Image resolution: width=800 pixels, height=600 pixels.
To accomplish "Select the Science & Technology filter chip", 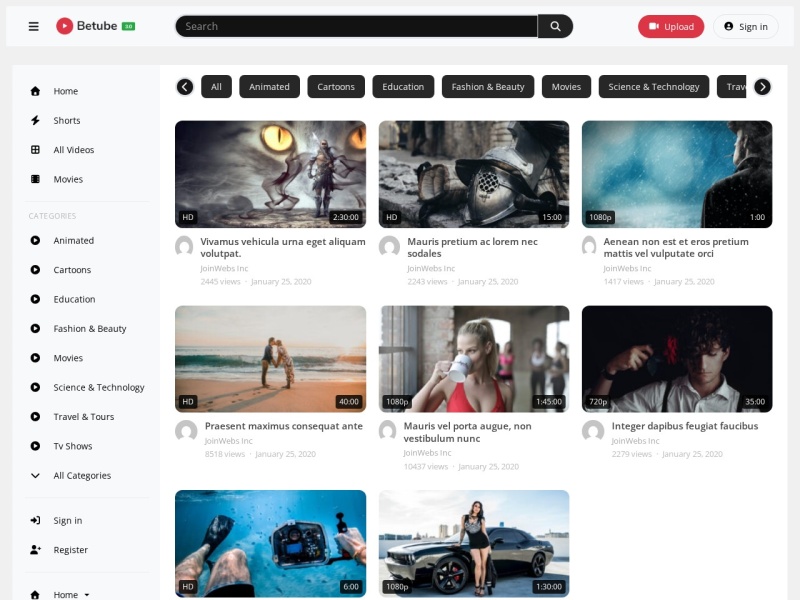I will tap(654, 87).
